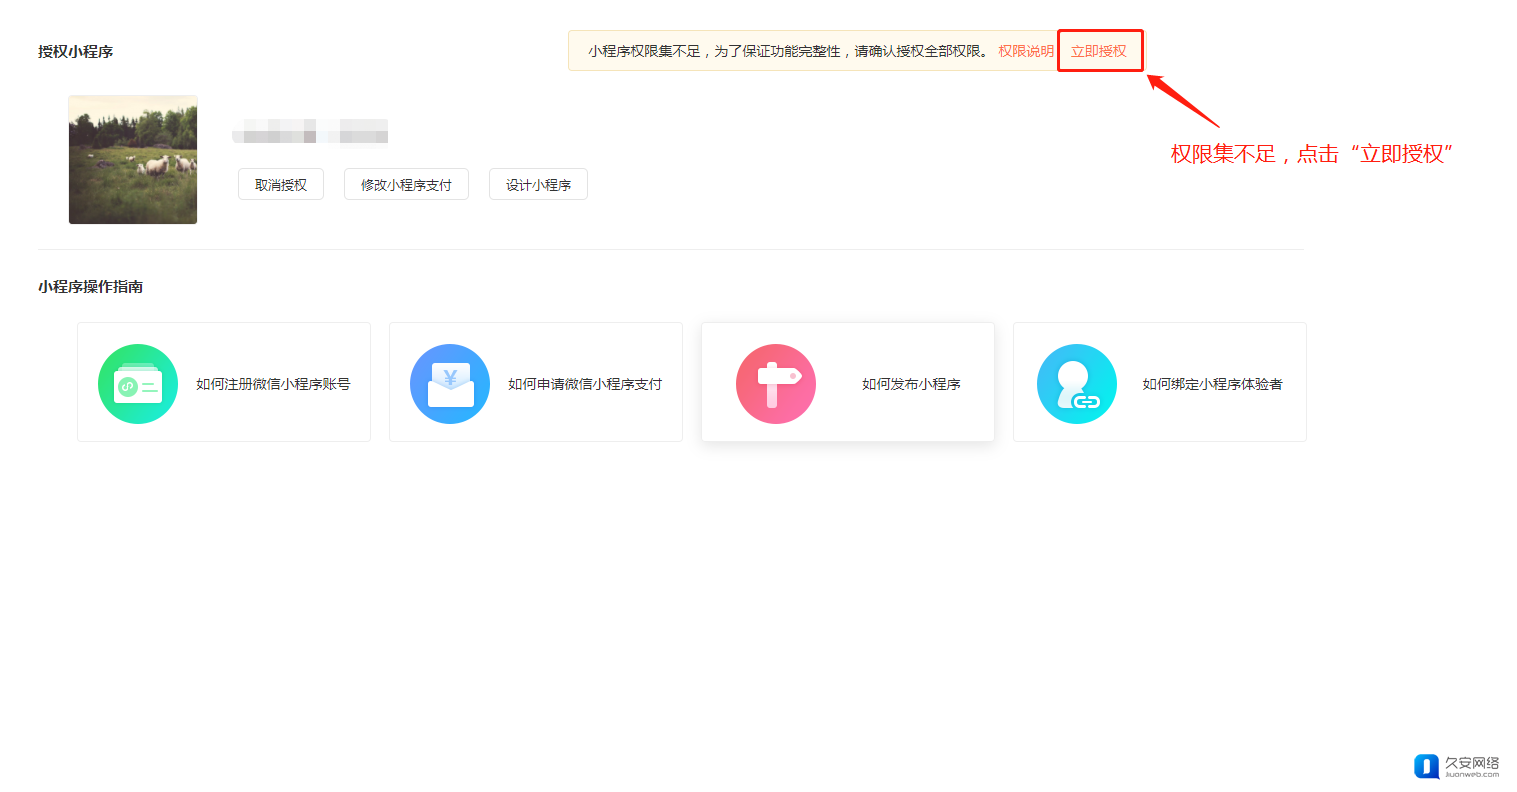This screenshot has height=792, width=1517.
Task: Click the pink signpost publish icon
Action: pyautogui.click(x=776, y=384)
